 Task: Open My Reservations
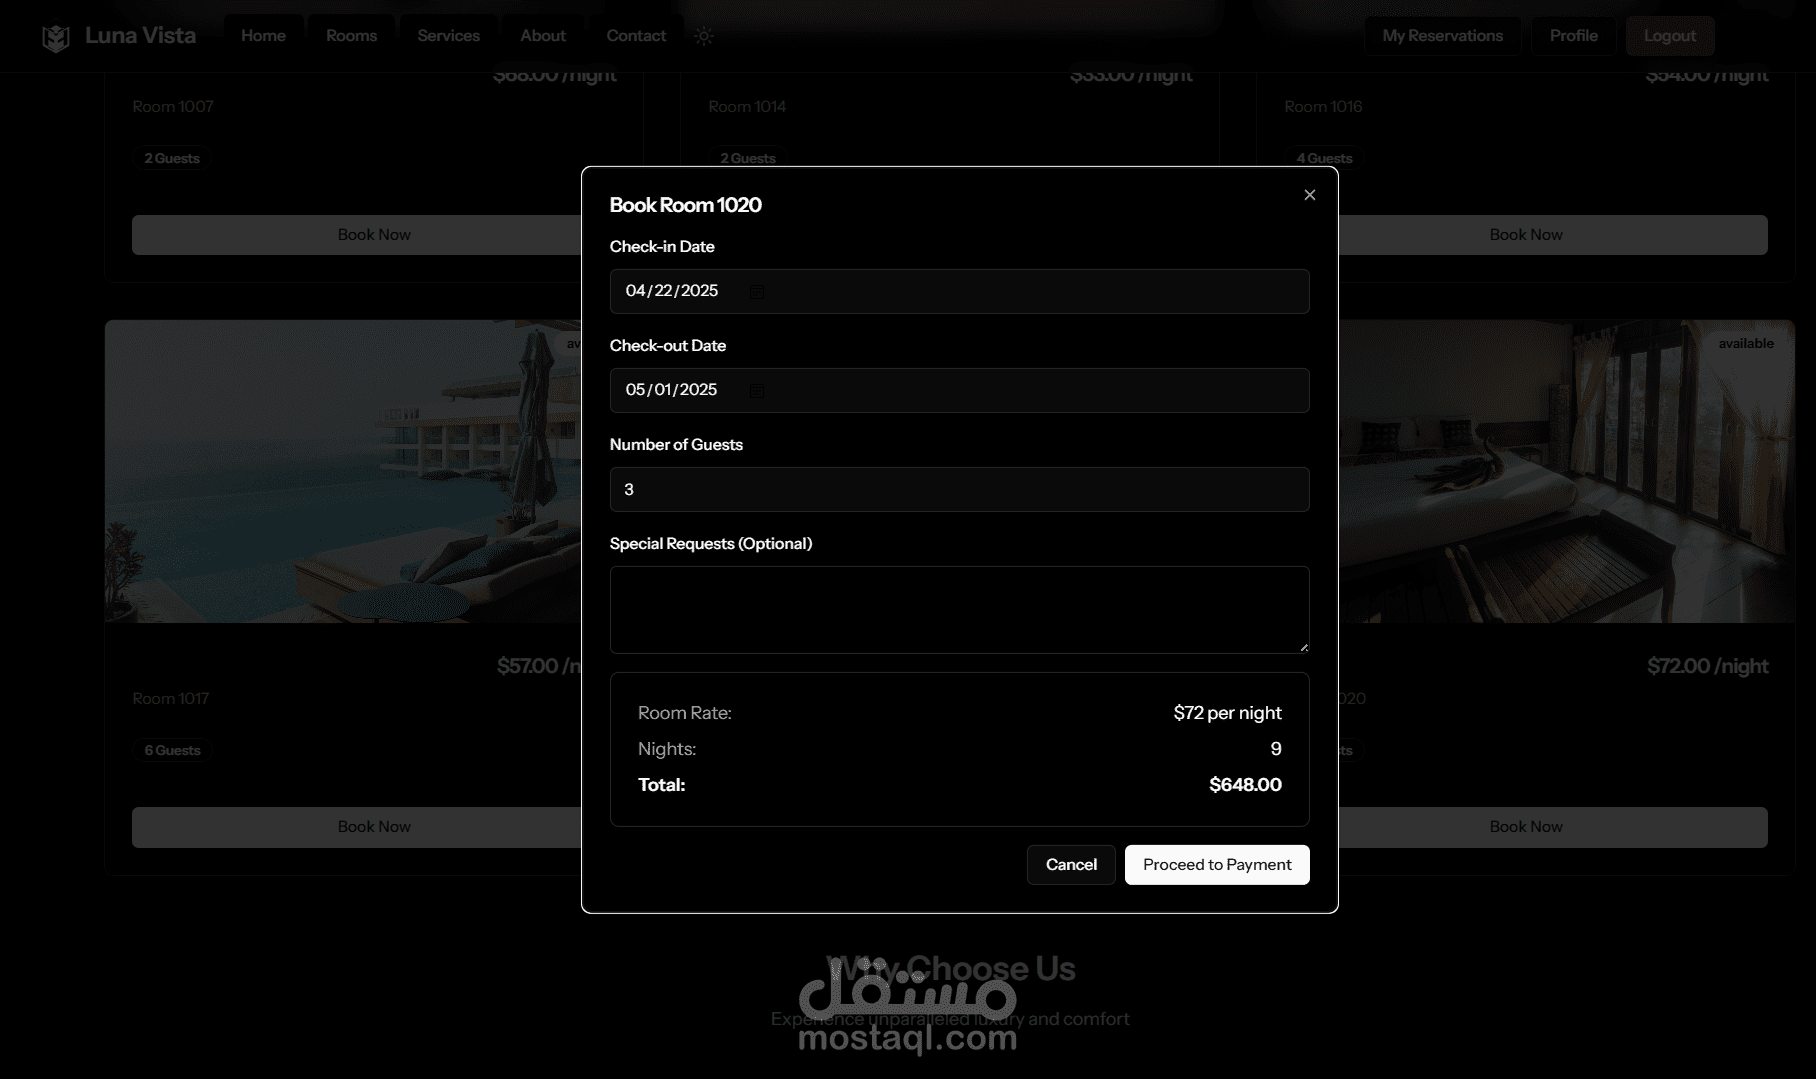coord(1442,35)
